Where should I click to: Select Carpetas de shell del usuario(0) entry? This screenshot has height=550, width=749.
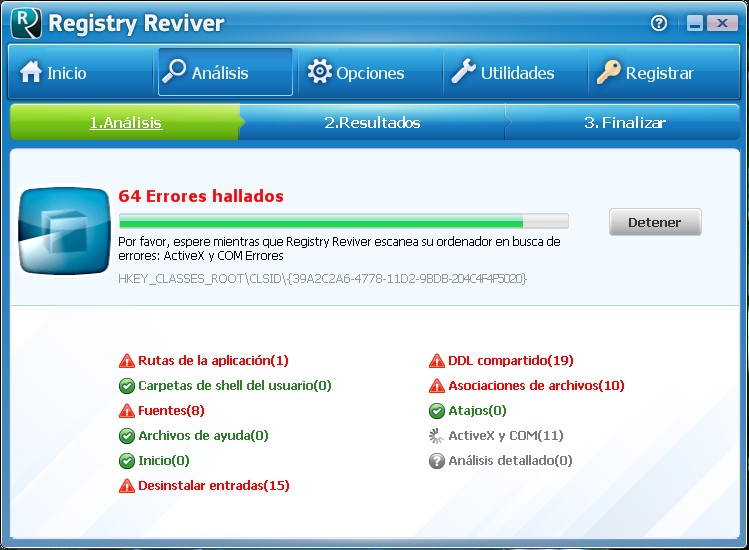[x=235, y=386]
